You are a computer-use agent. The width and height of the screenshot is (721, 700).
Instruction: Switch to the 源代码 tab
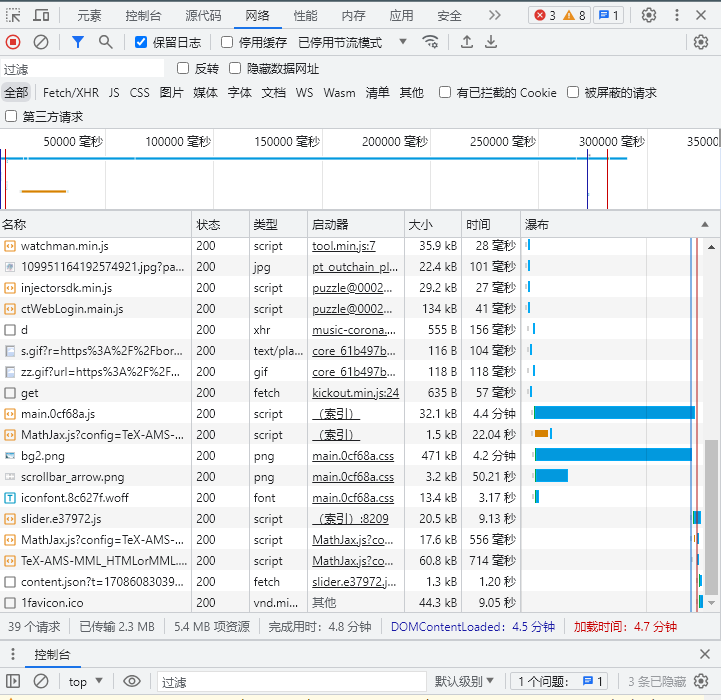pyautogui.click(x=203, y=16)
